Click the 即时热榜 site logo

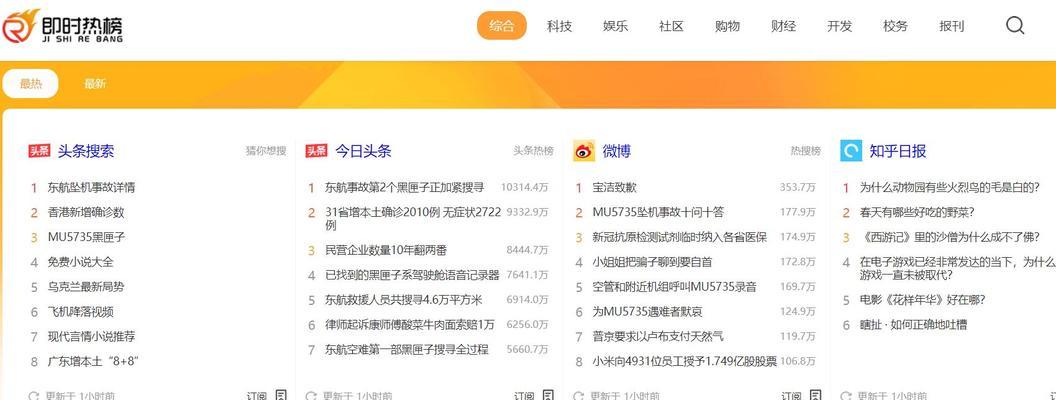point(62,27)
